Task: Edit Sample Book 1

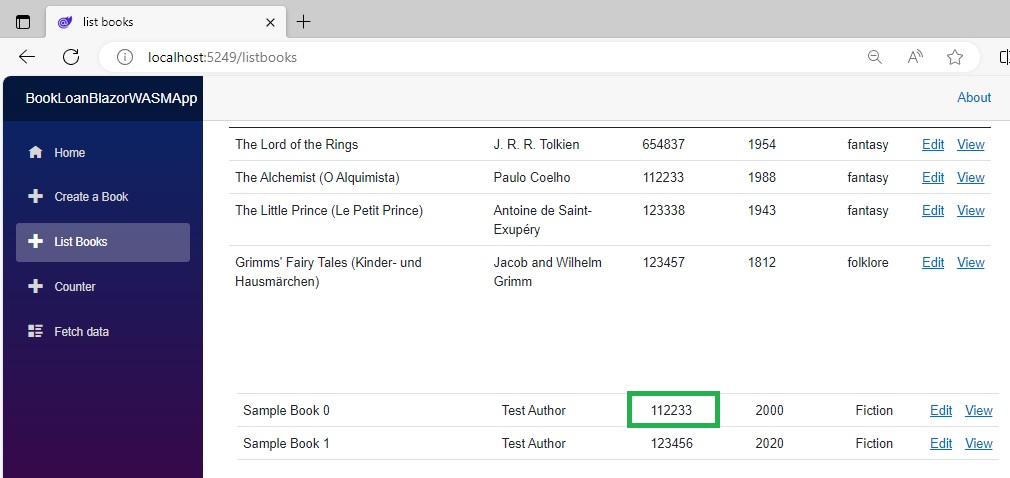Action: coord(941,443)
